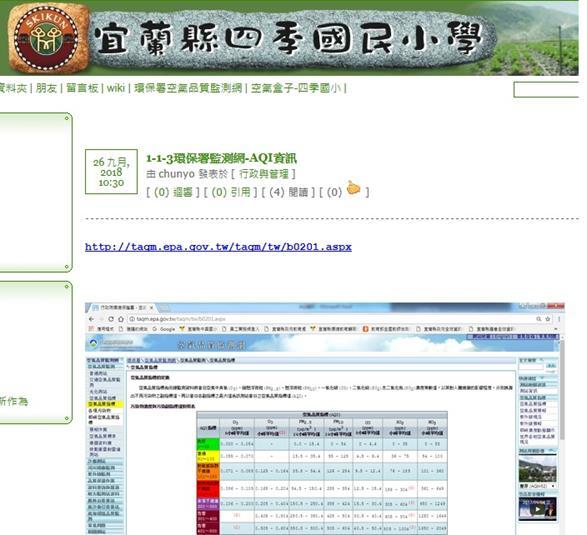View author chunyo's profile
This screenshot has height=535, width=587.
[x=176, y=174]
